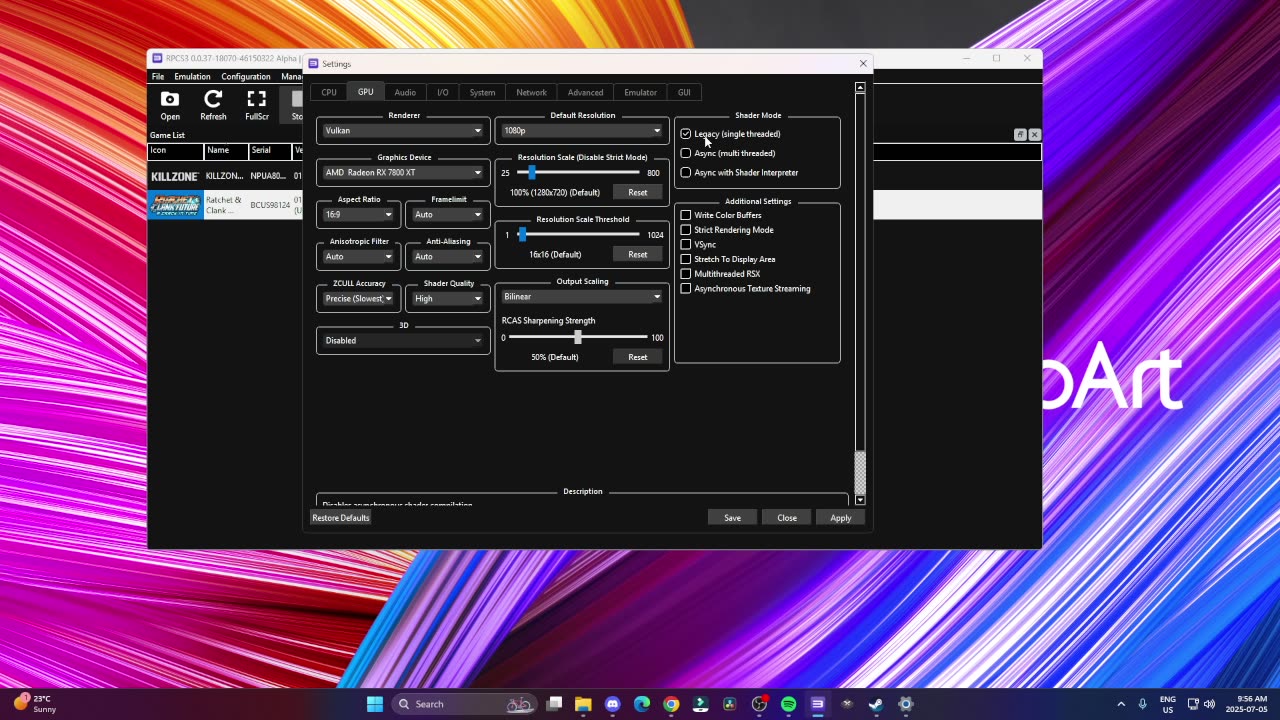Open the Renderer dropdown showing Vulkan

403,131
